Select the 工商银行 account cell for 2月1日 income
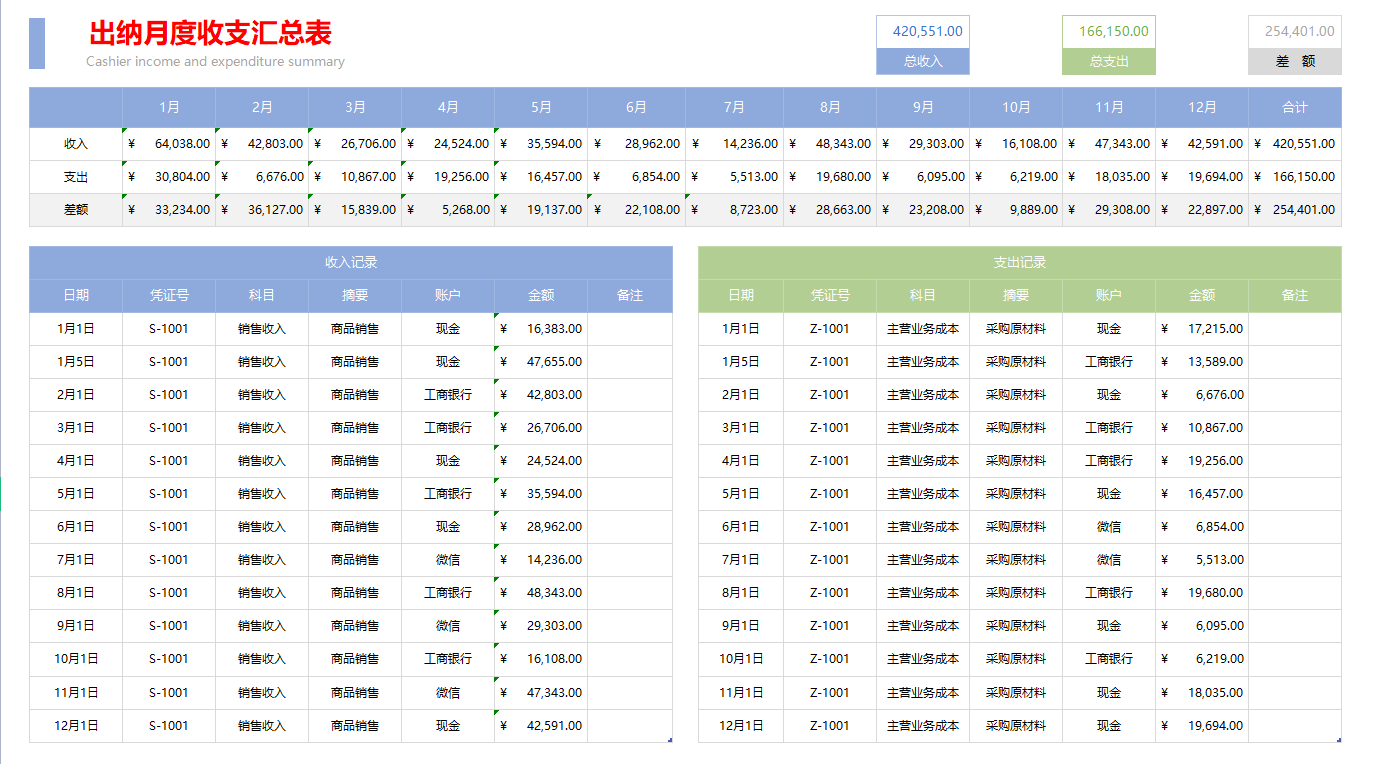Image resolution: width=1380 pixels, height=764 pixels. [x=447, y=394]
